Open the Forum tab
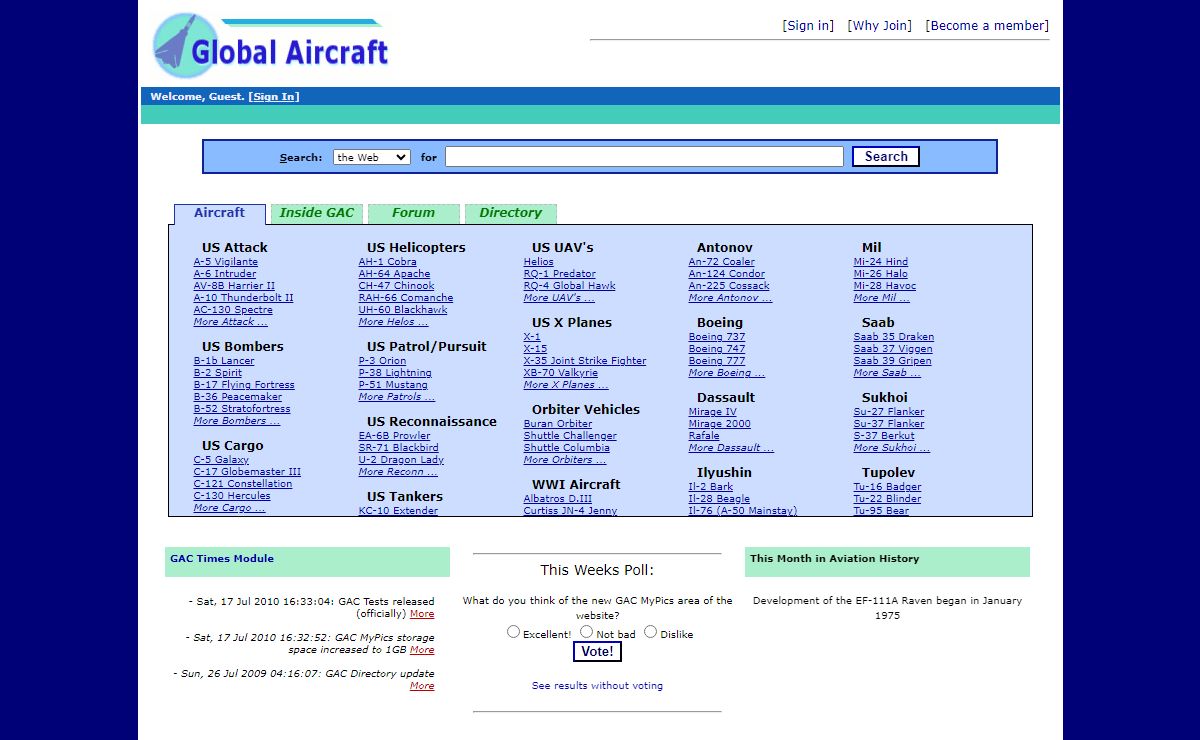Screen dimensions: 1200x740 click(x=413, y=213)
